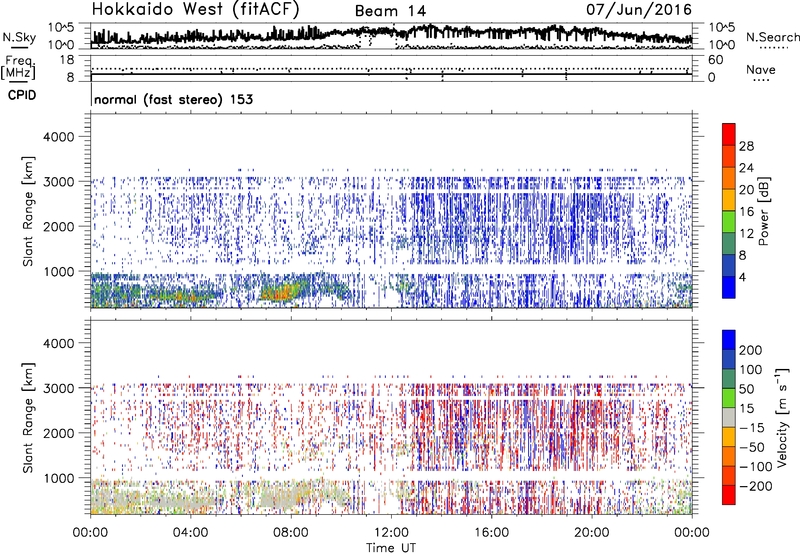Click the 60 Nave tick label
Screen dimensions: 800x554
click(716, 60)
